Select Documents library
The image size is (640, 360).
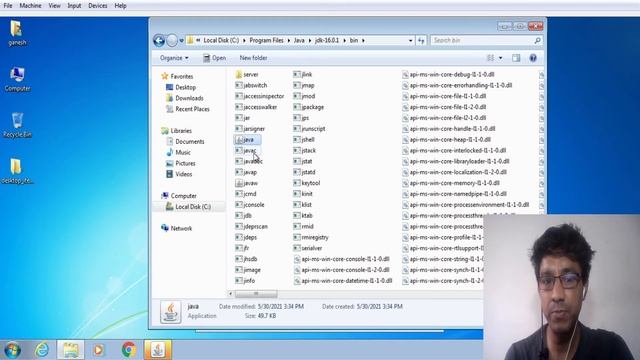(190, 142)
